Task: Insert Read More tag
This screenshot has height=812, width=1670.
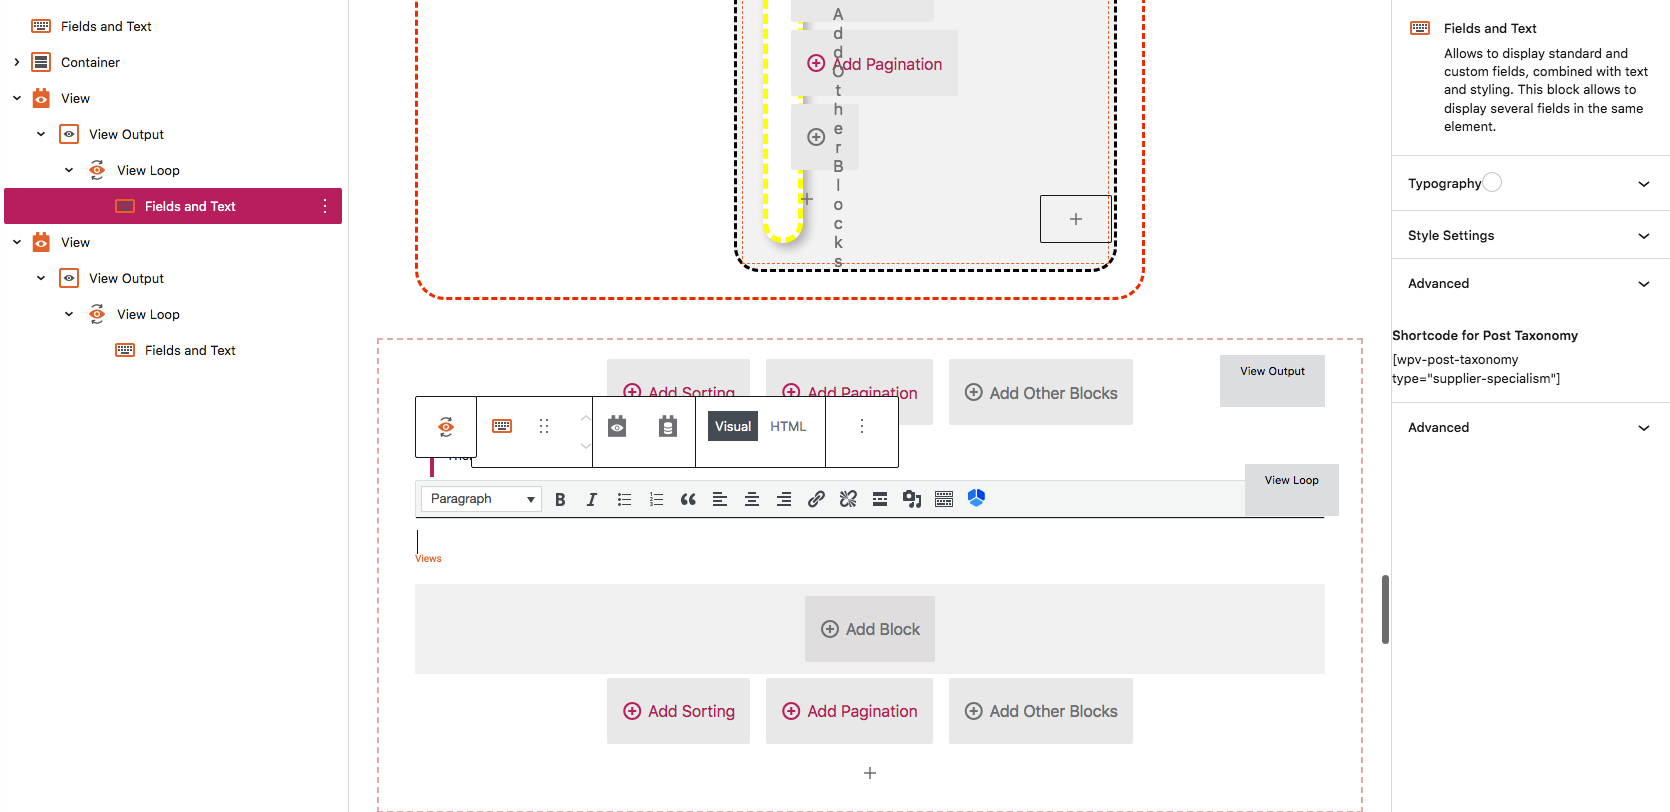Action: [880, 499]
